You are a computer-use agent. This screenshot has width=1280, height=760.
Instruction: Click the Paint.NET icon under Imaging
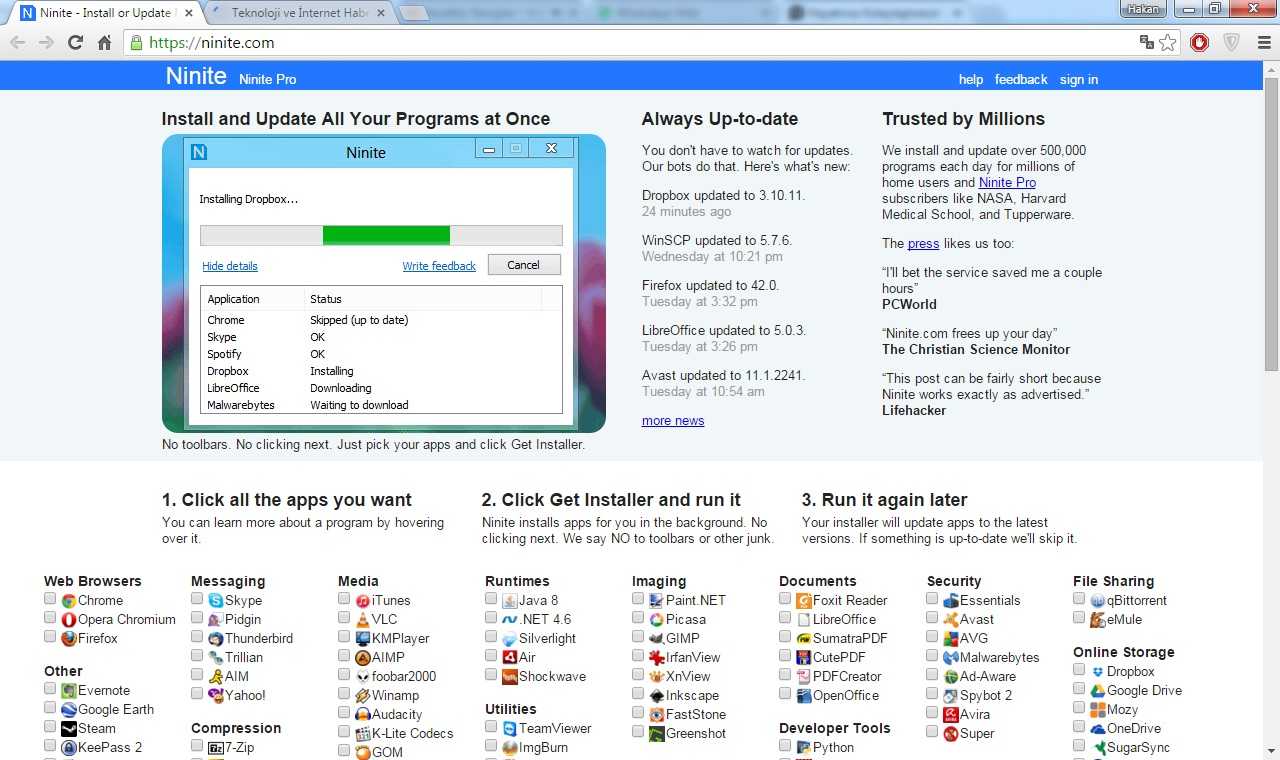pyautogui.click(x=657, y=601)
